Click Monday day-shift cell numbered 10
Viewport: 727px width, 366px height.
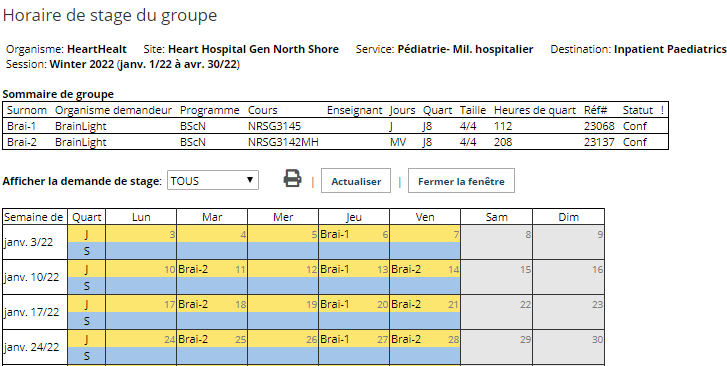point(141,269)
